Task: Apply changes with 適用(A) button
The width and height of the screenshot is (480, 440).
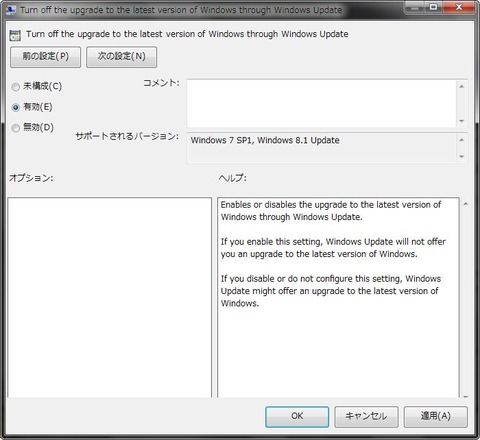Action: pos(436,416)
